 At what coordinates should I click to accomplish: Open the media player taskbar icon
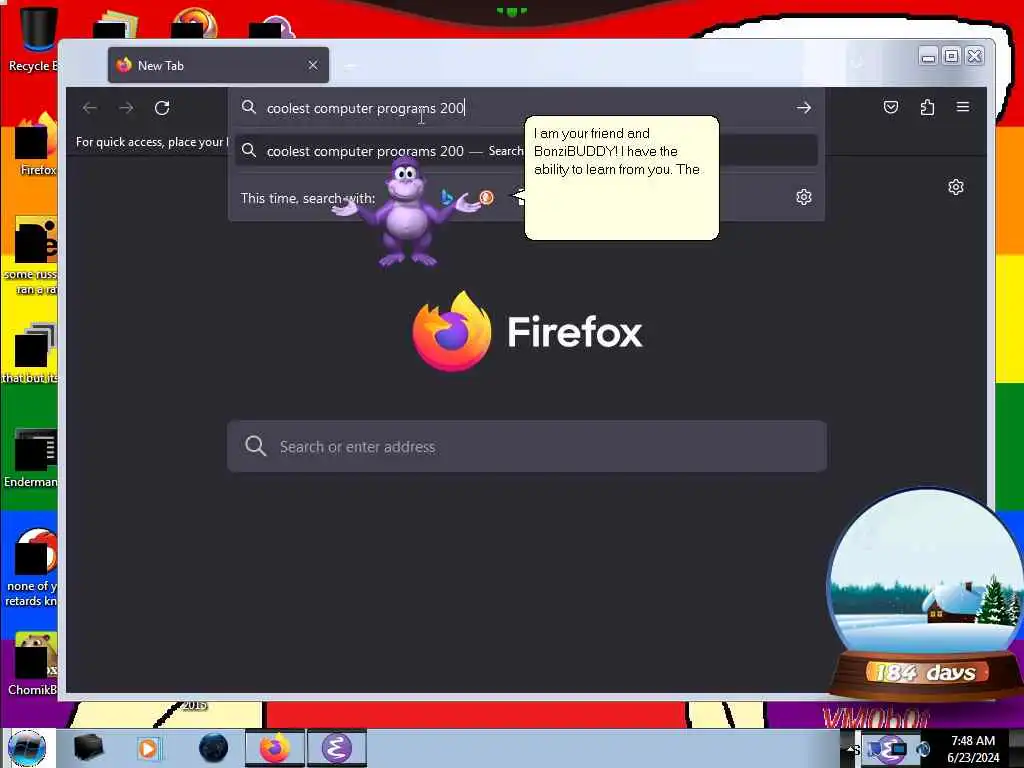(148, 748)
